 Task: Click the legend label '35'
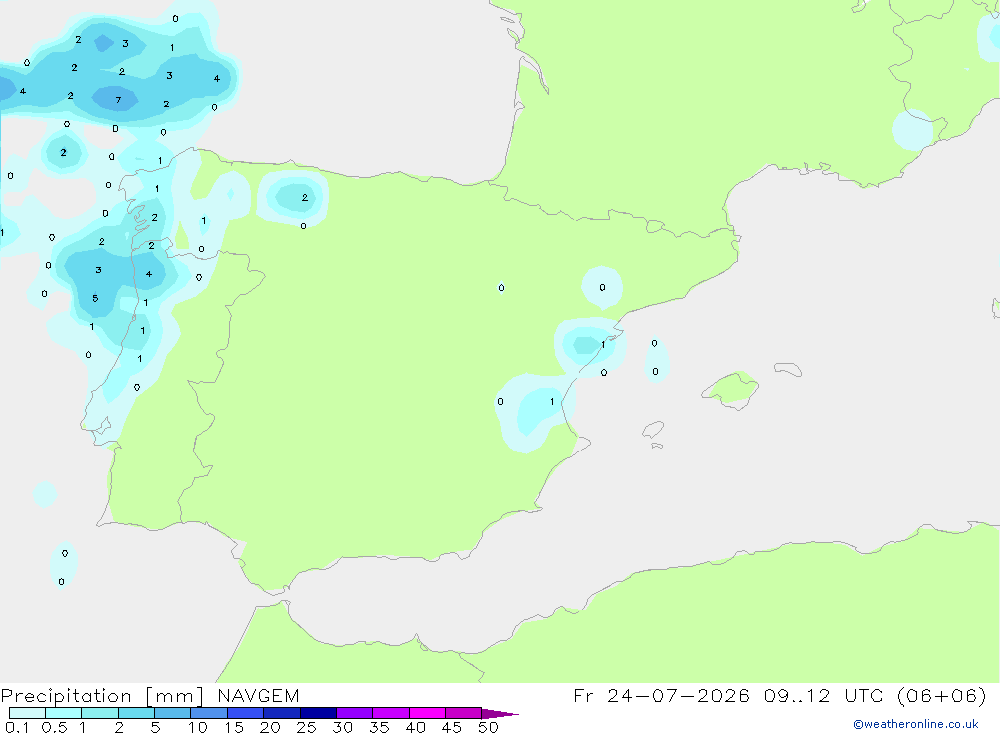click(379, 727)
